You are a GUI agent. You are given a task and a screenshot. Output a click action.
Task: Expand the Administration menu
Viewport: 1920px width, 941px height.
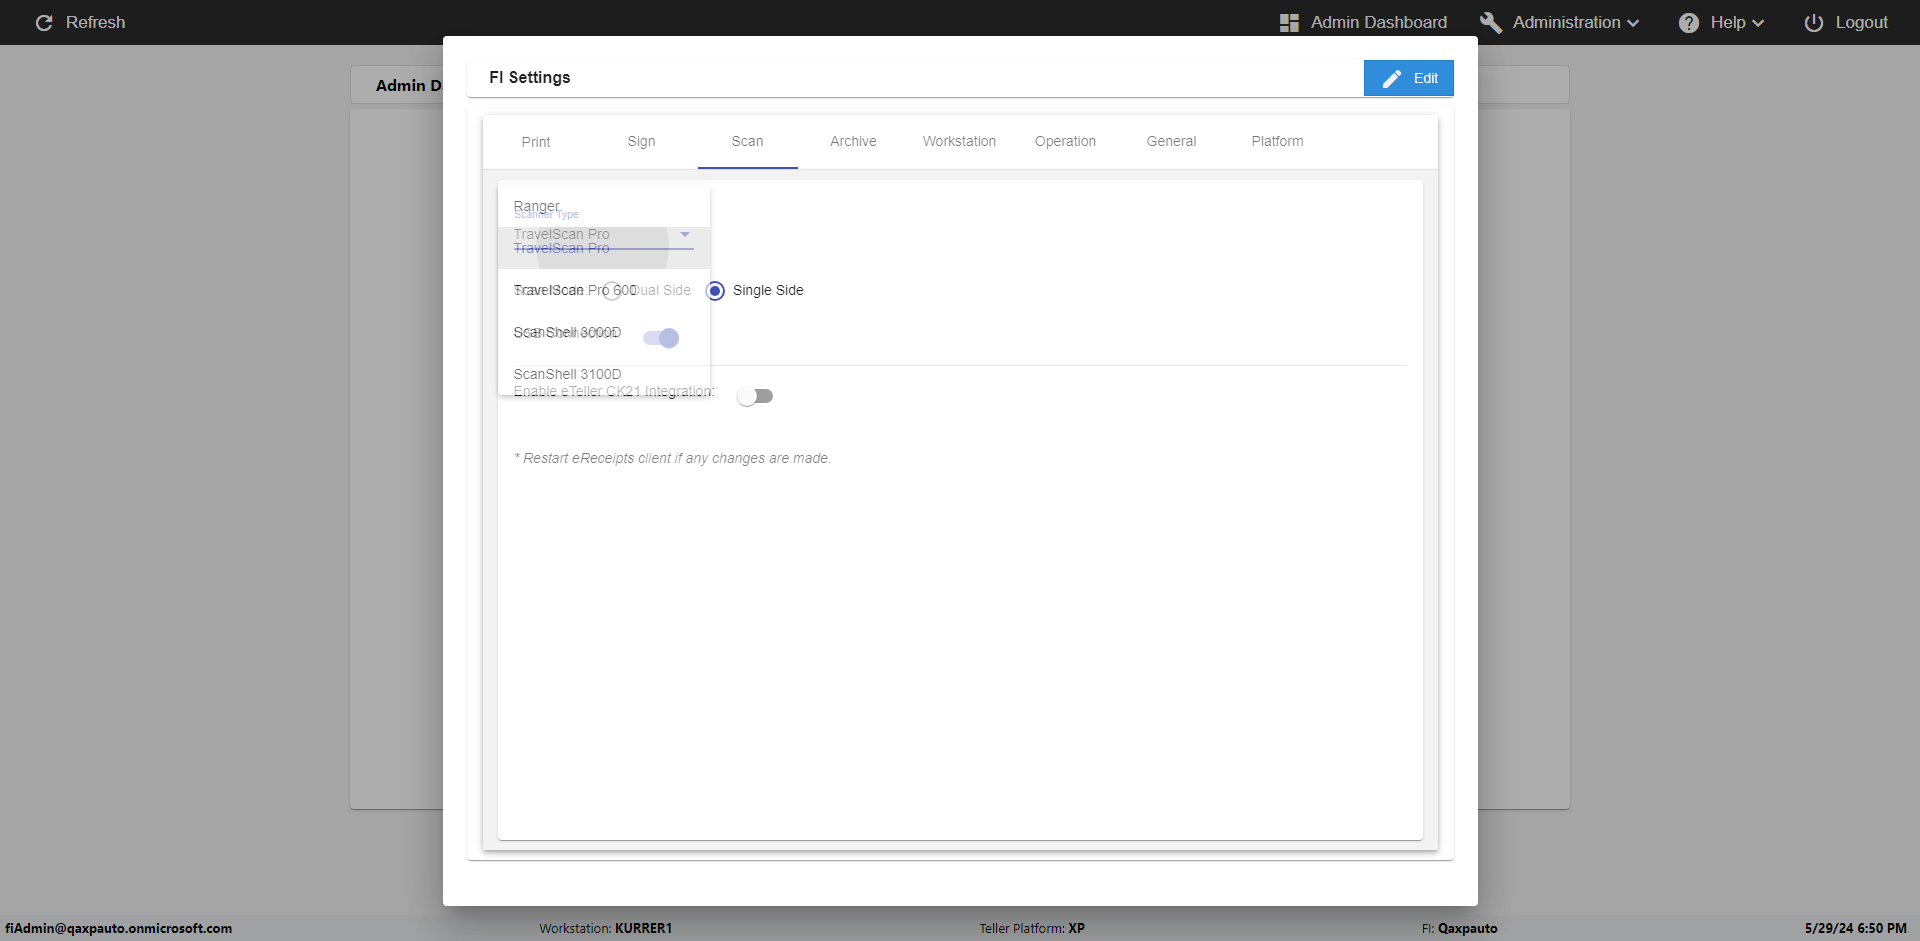(x=1559, y=22)
